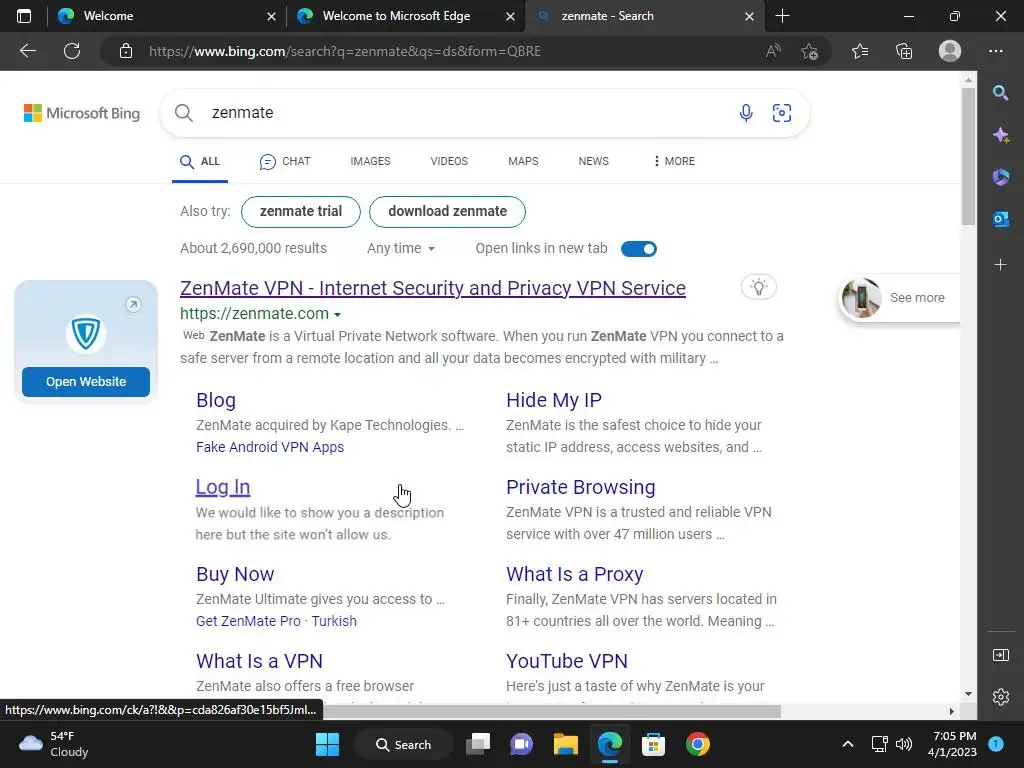The image size is (1024, 768).
Task: Switch to Welcome to Microsoft Edge tab
Action: 405,16
